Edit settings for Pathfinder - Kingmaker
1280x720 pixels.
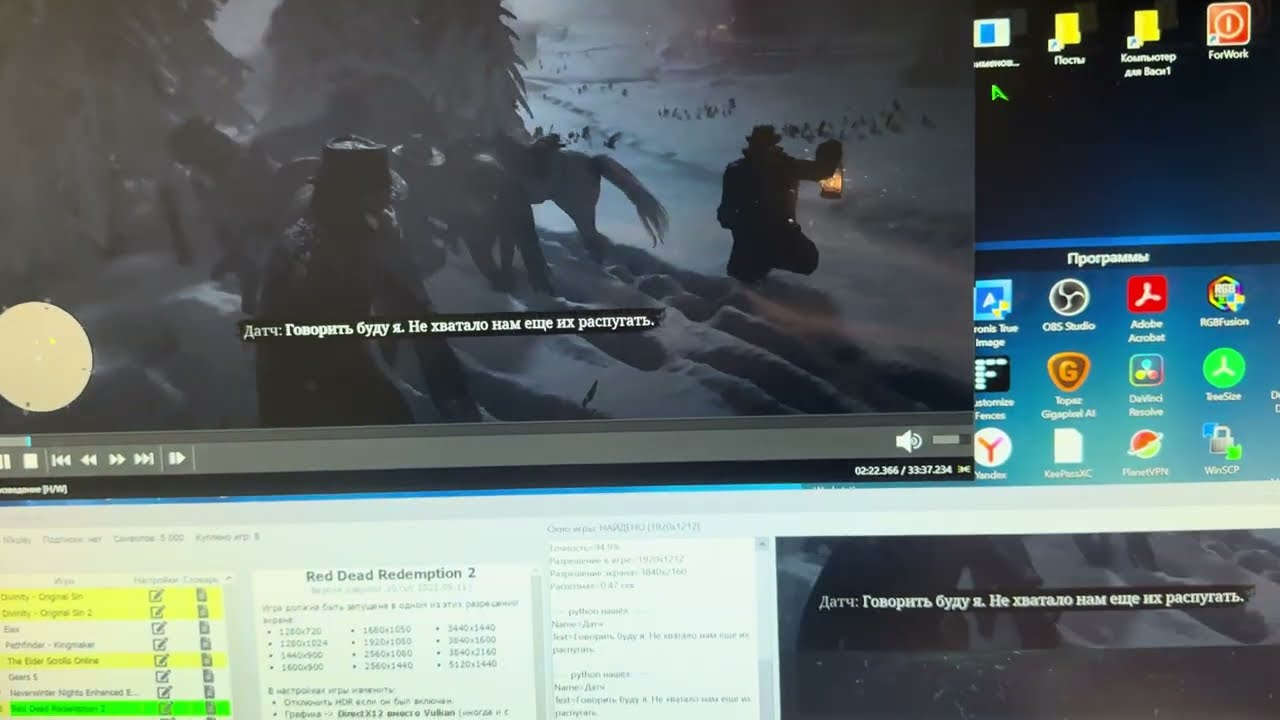[x=159, y=644]
